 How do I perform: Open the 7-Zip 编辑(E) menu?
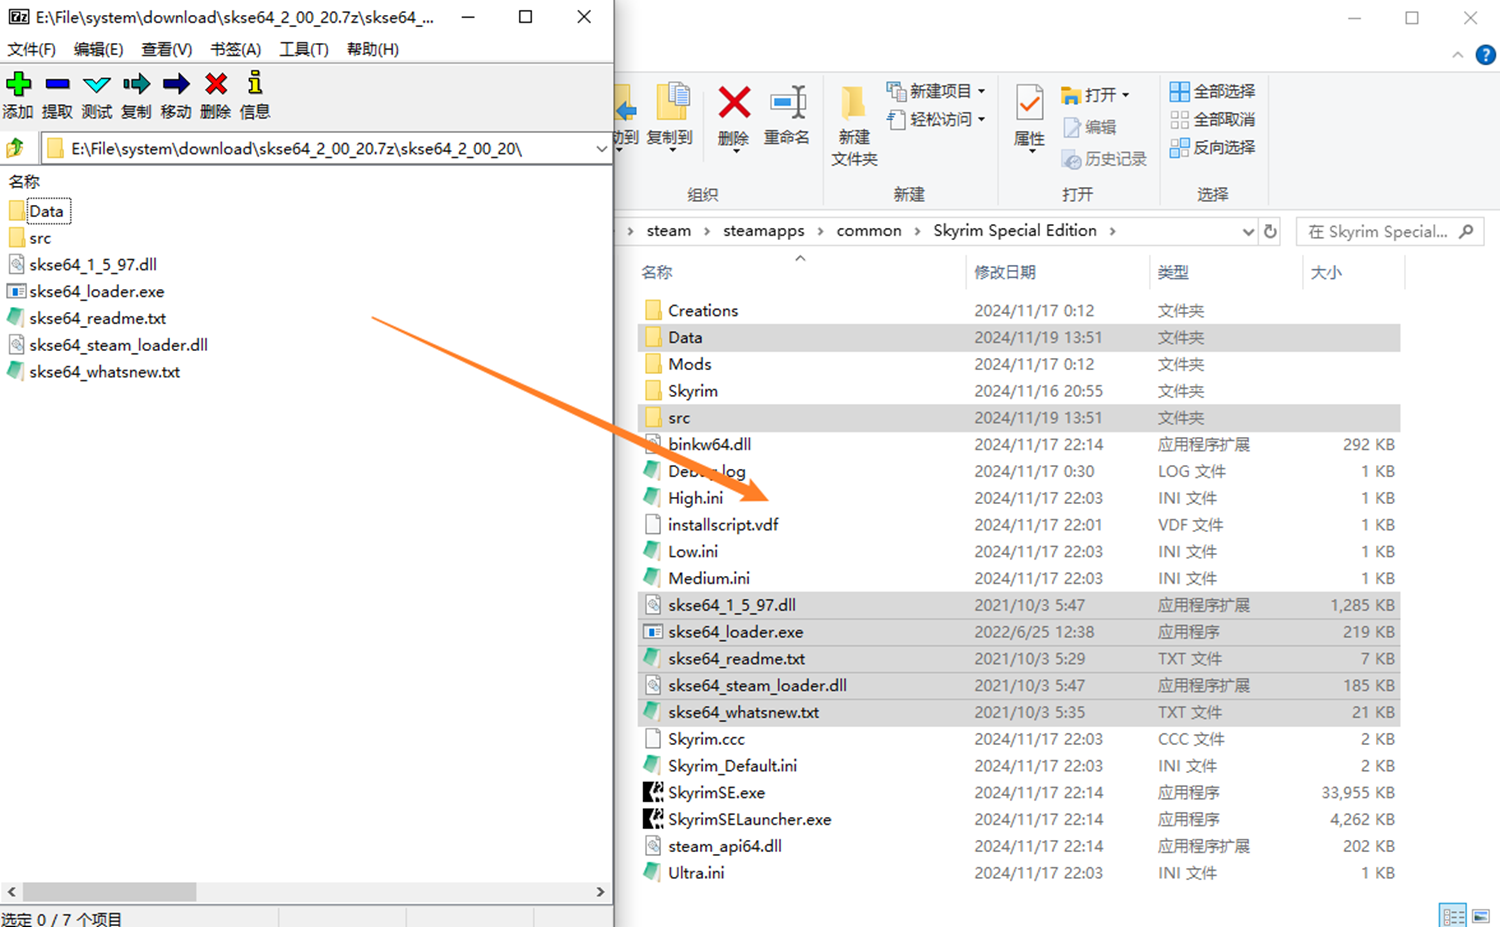pos(98,49)
